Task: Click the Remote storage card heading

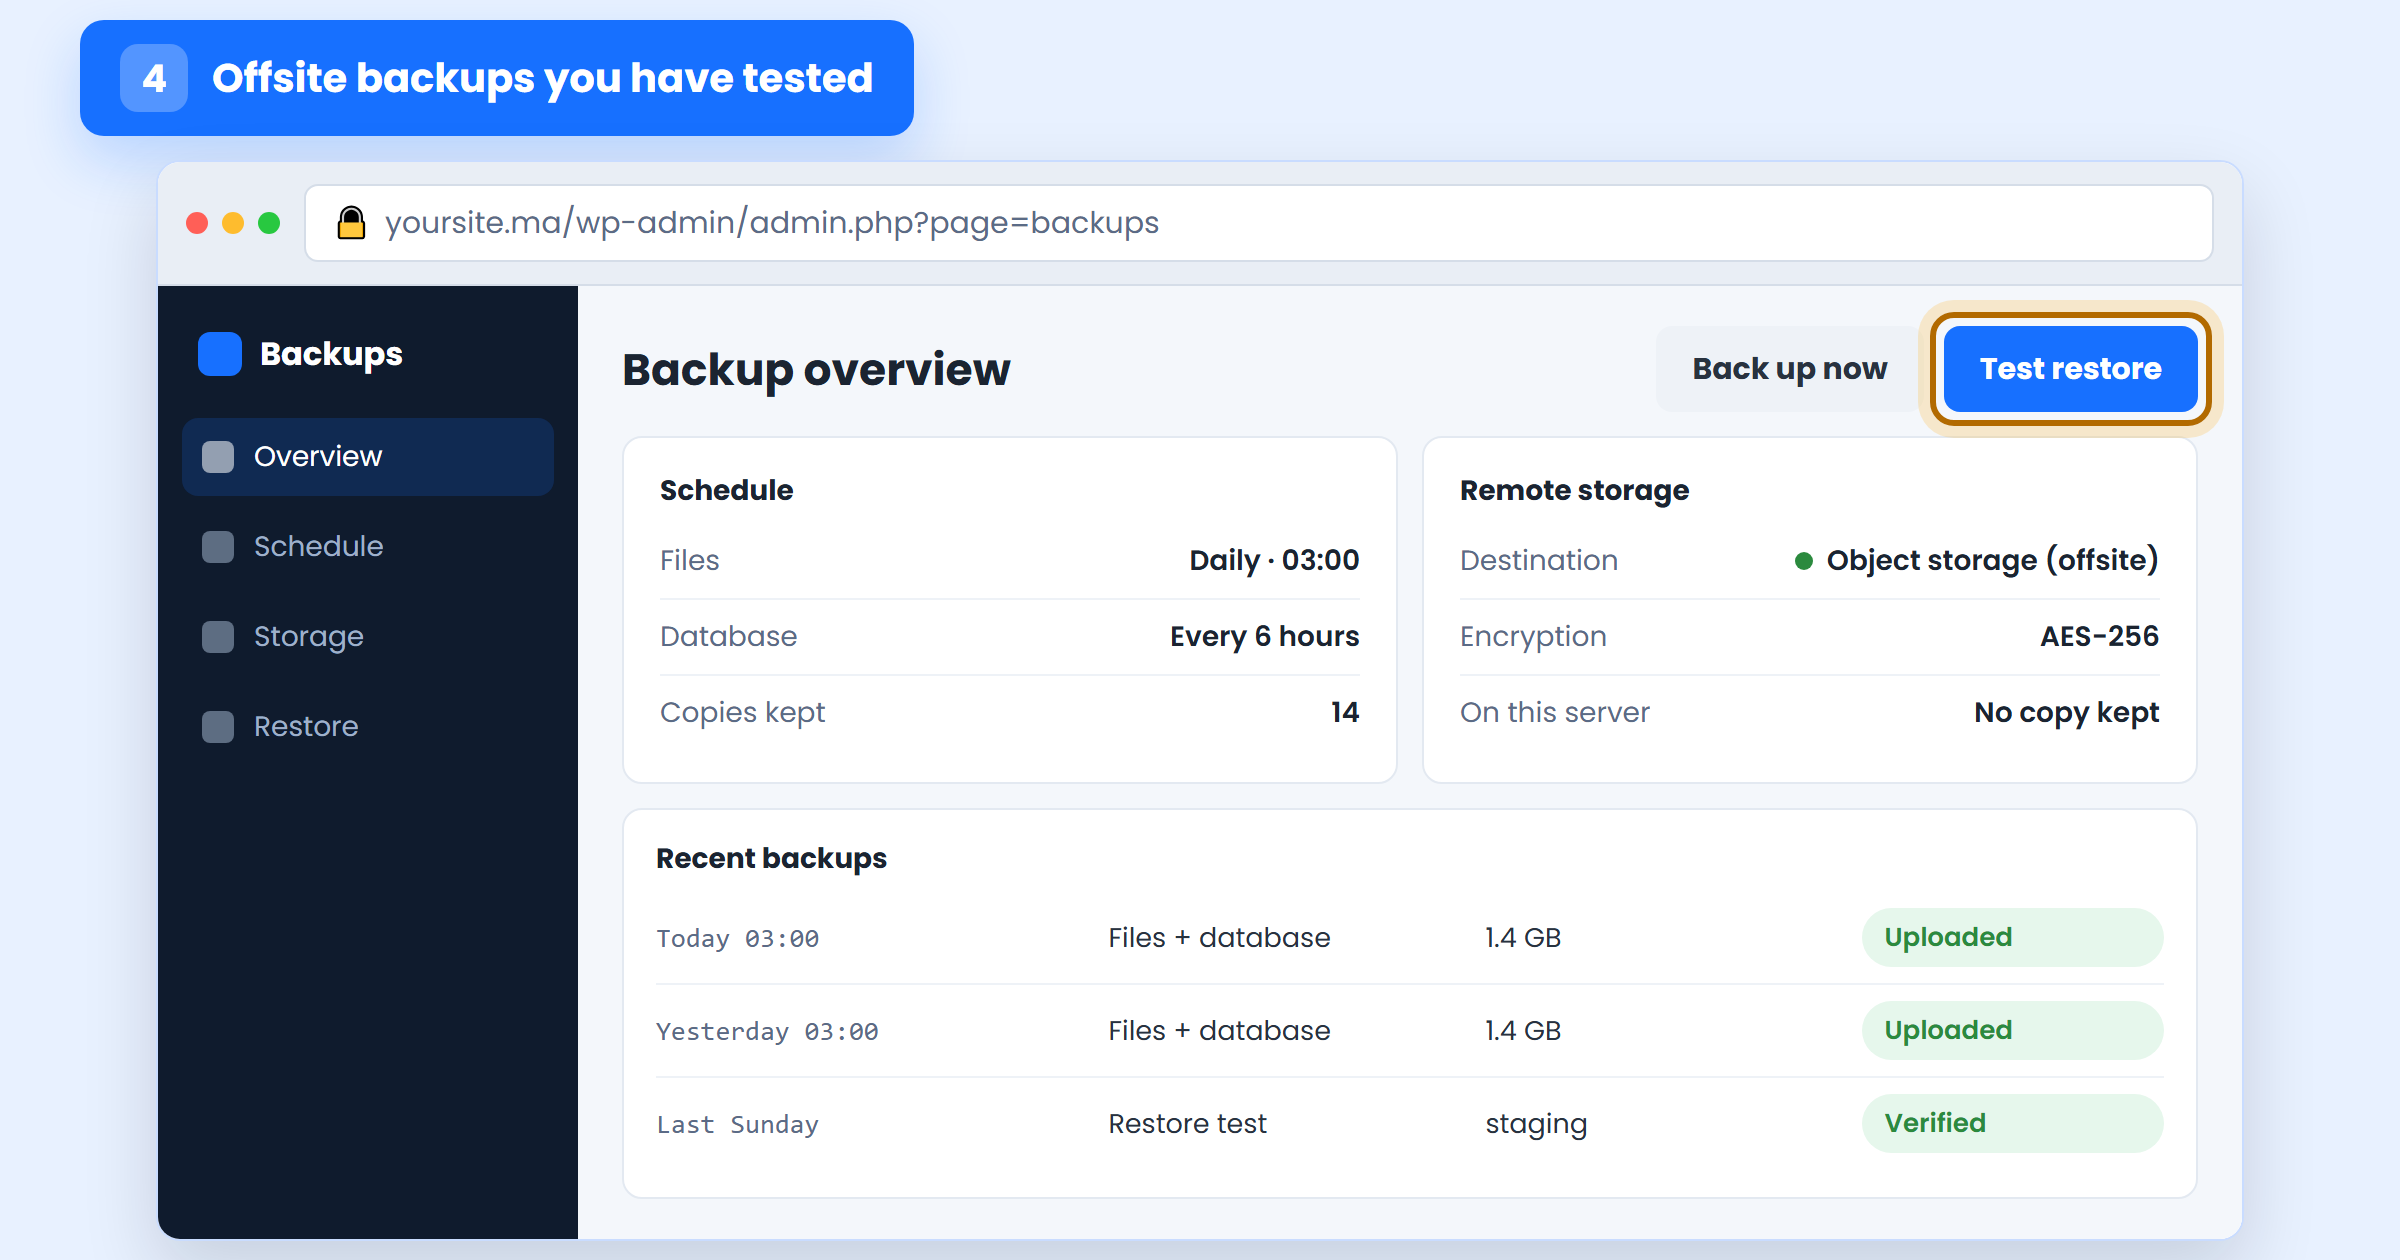Action: point(1574,490)
